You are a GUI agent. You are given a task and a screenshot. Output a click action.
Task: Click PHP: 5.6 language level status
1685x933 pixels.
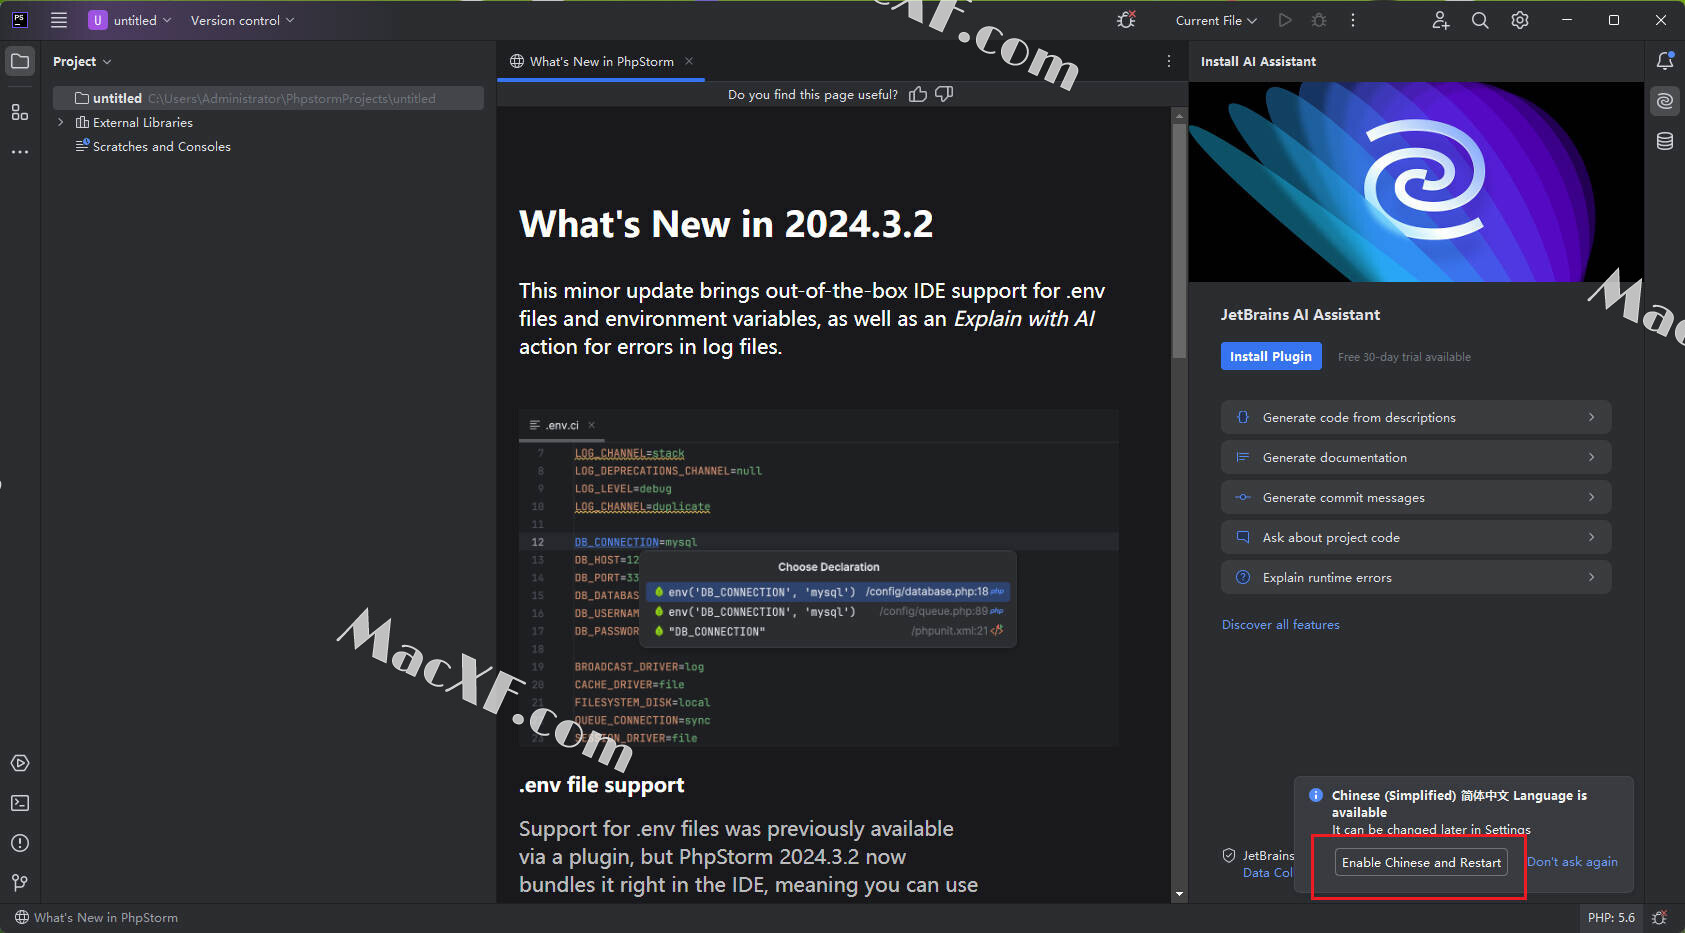(x=1611, y=917)
